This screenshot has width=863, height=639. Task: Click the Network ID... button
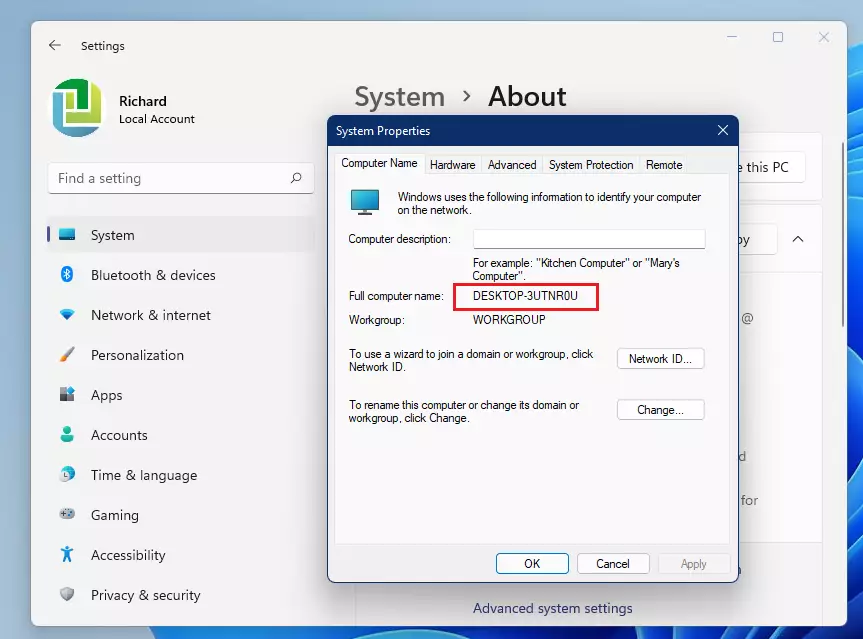click(660, 359)
